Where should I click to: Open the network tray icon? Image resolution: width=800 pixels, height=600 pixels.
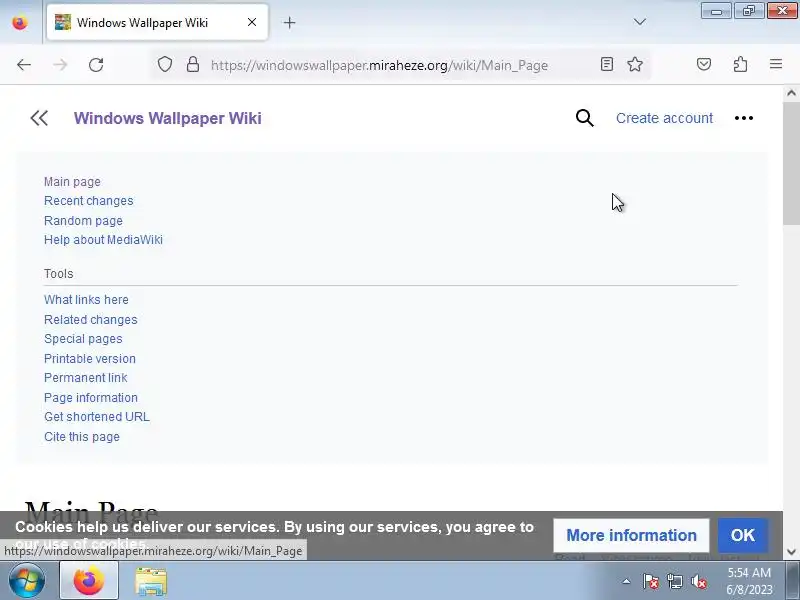tap(674, 581)
